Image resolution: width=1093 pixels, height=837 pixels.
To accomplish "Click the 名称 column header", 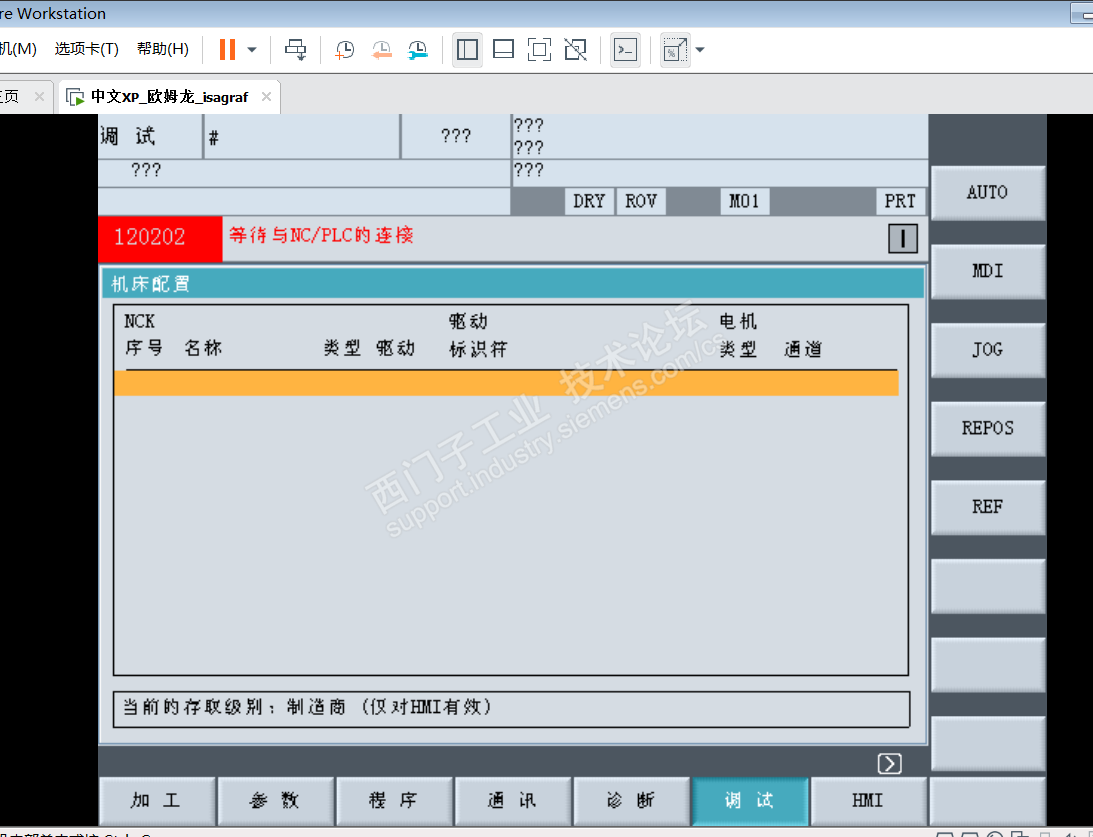I will tap(203, 348).
